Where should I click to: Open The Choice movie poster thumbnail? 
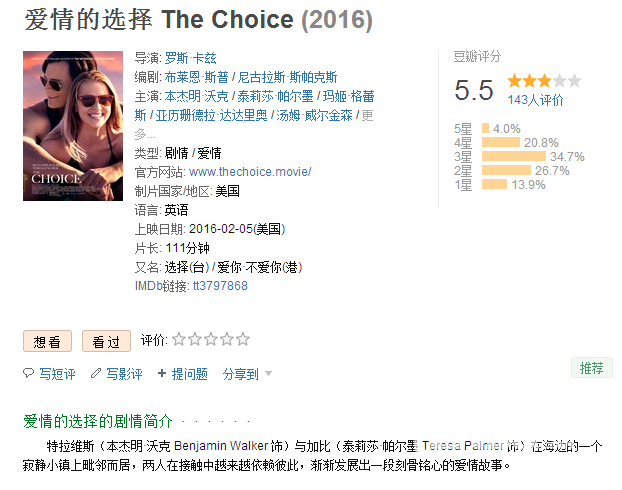click(x=73, y=126)
